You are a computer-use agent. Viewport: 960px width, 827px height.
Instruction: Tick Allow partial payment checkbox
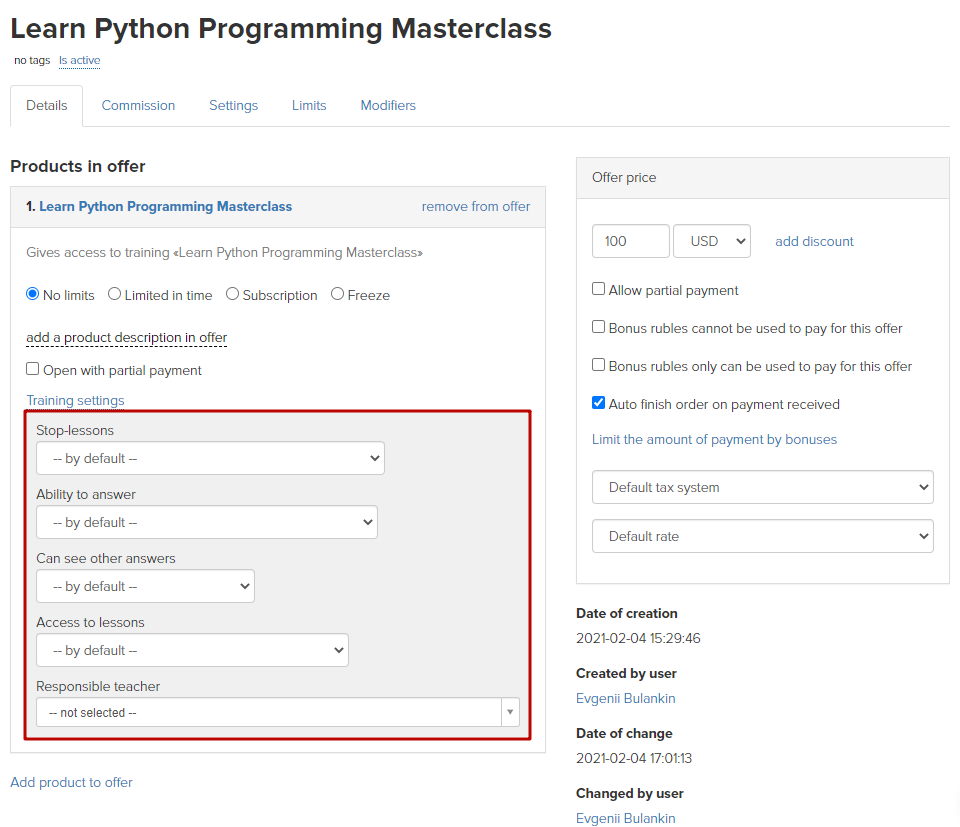598,289
